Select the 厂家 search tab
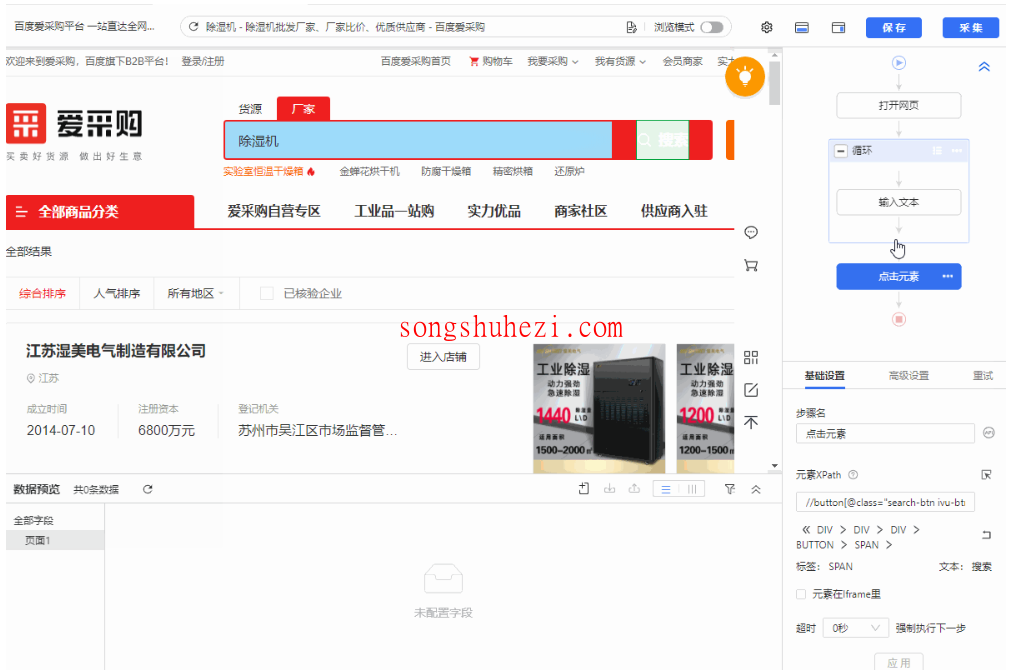1021x670 pixels. click(x=303, y=108)
